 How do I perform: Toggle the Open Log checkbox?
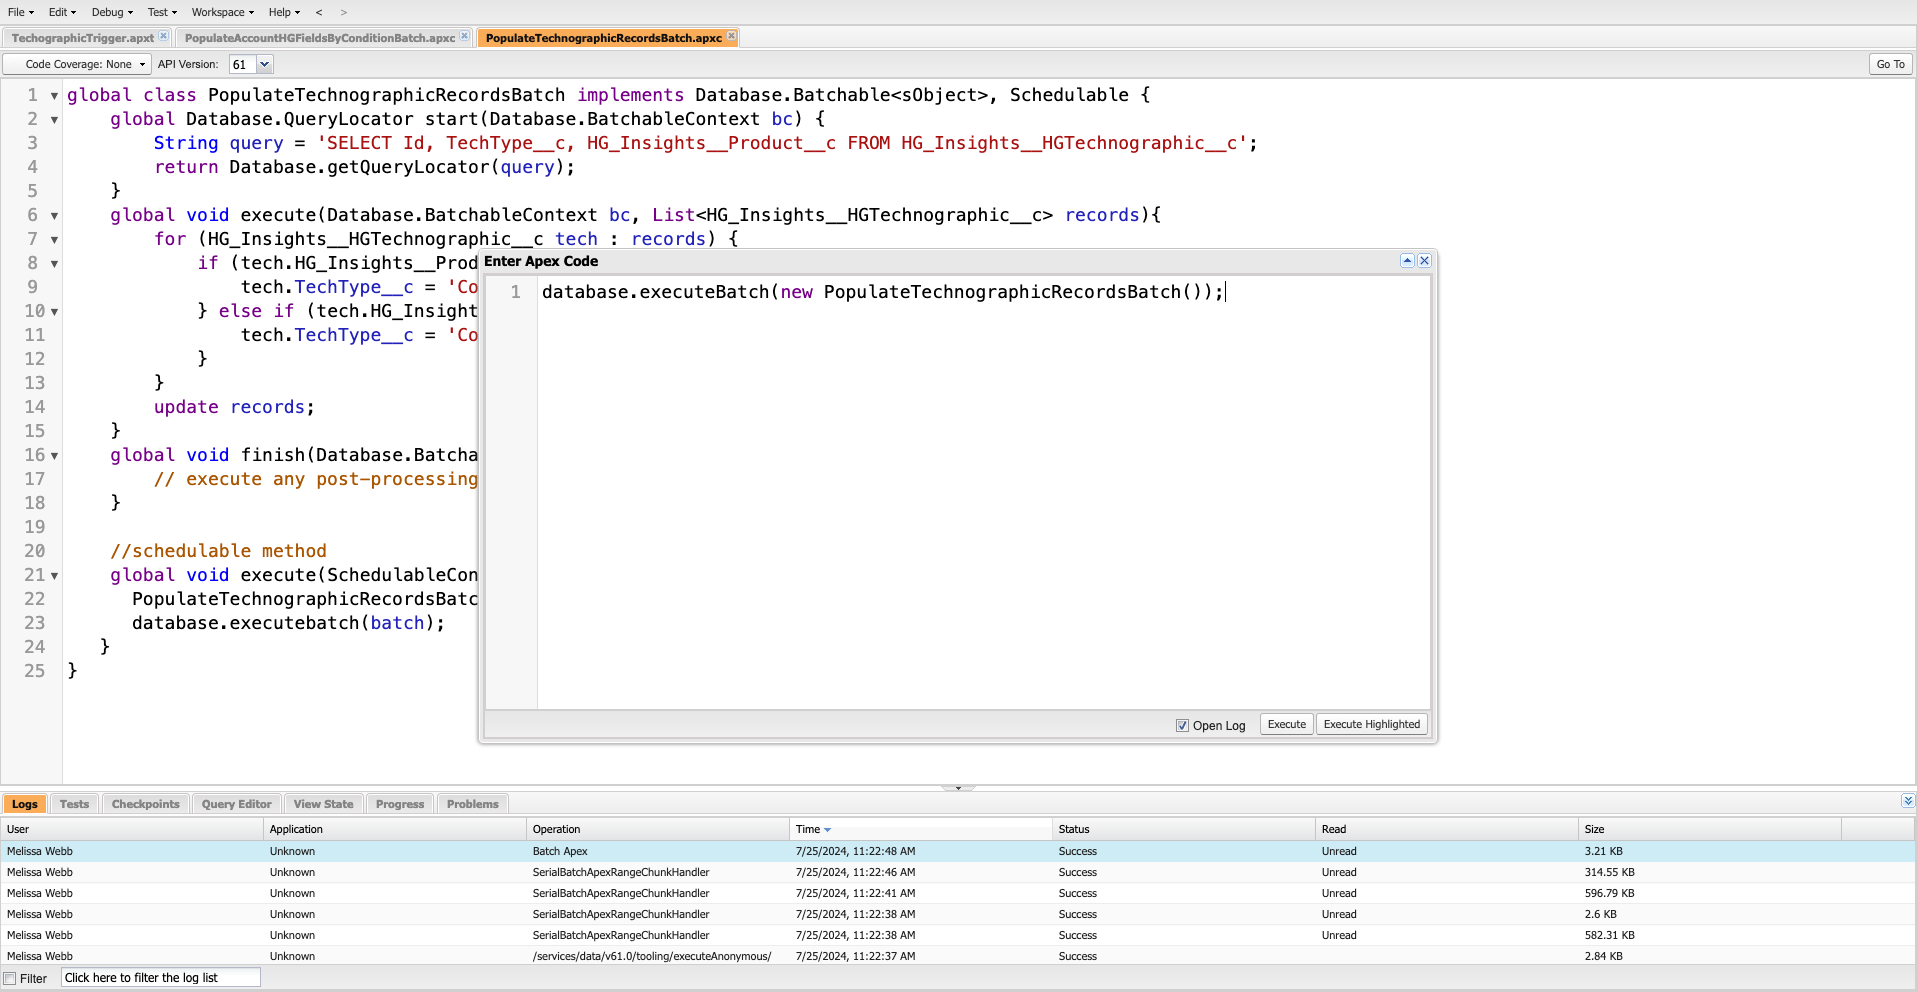coord(1182,726)
